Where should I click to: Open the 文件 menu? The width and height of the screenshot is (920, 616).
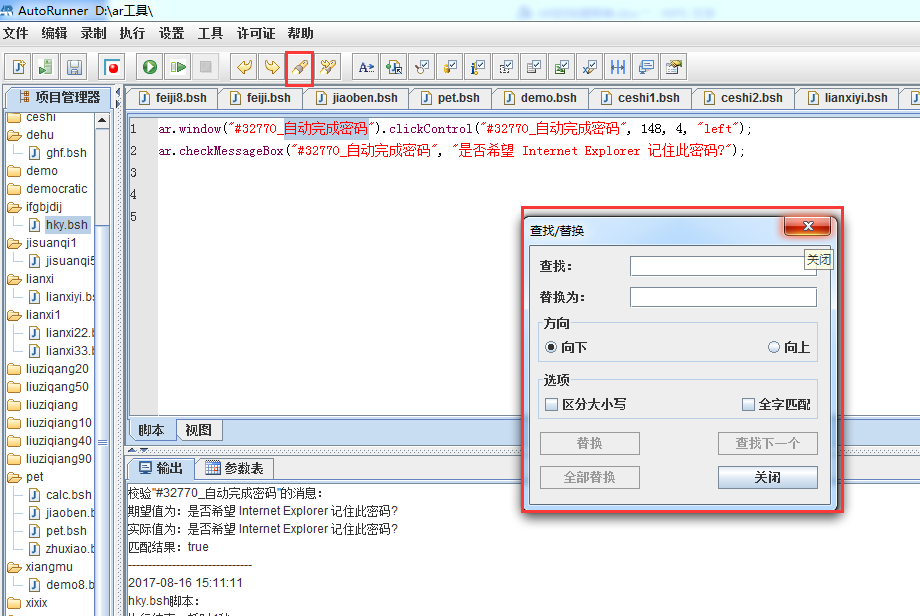(x=15, y=33)
